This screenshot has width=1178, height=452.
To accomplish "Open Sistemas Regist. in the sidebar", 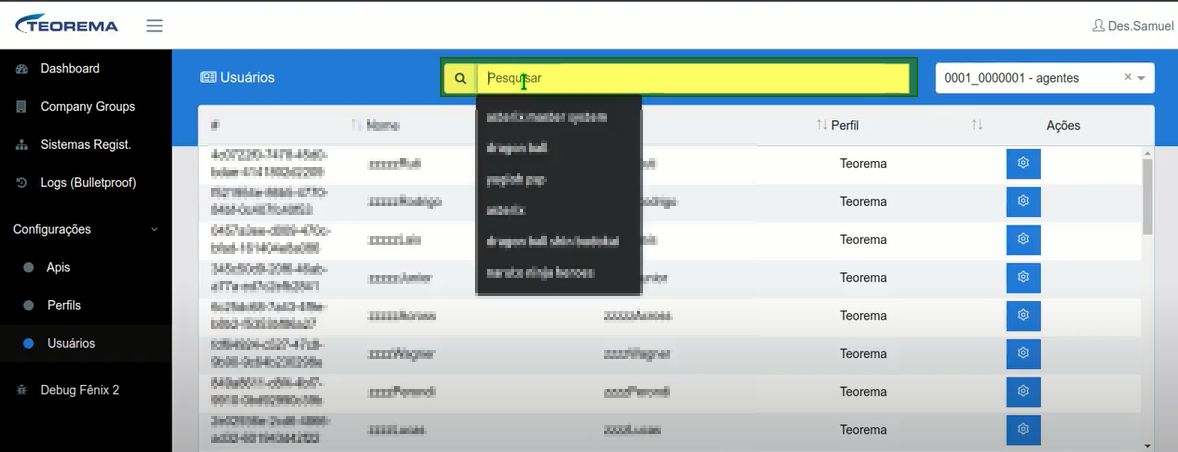I will [x=86, y=145].
